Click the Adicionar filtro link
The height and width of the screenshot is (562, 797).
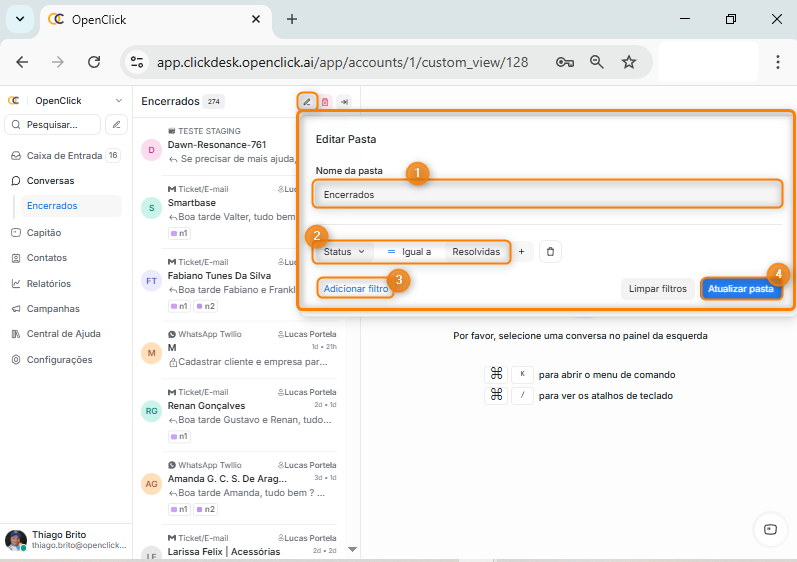pos(355,288)
